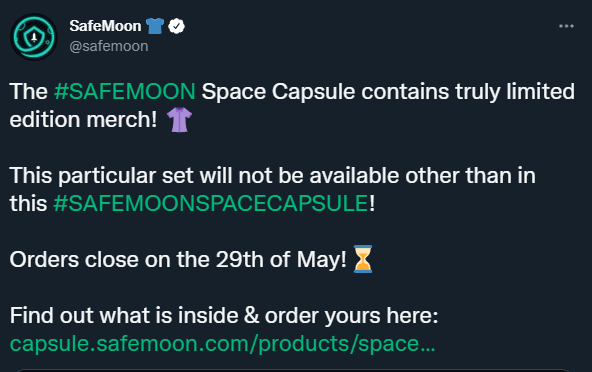This screenshot has width=592, height=372.
Task: Click "order yours here:" text
Action: pyautogui.click(x=352, y=316)
